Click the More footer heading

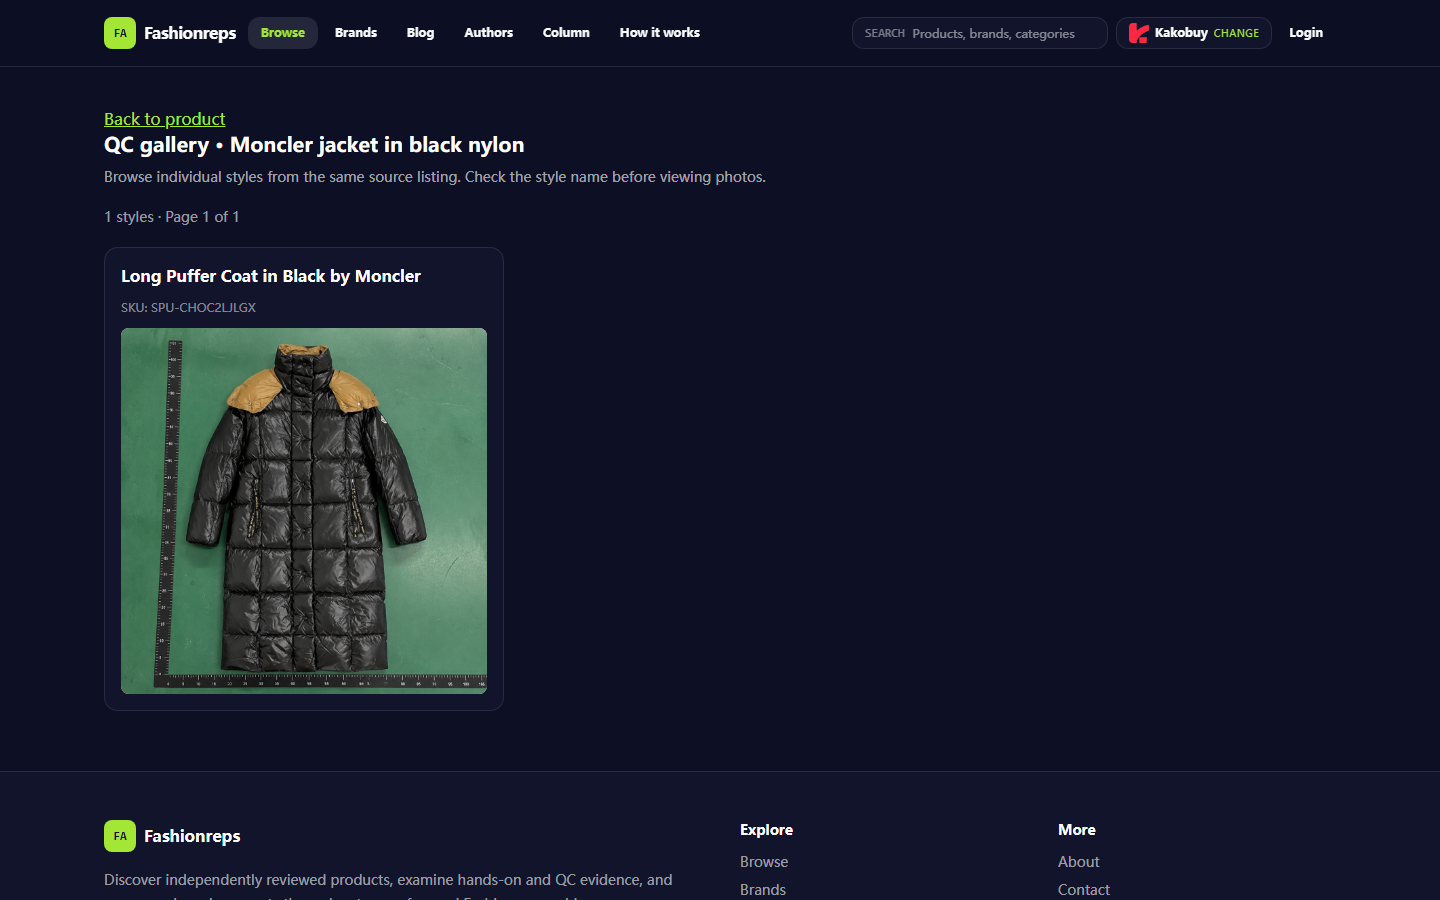click(x=1077, y=830)
